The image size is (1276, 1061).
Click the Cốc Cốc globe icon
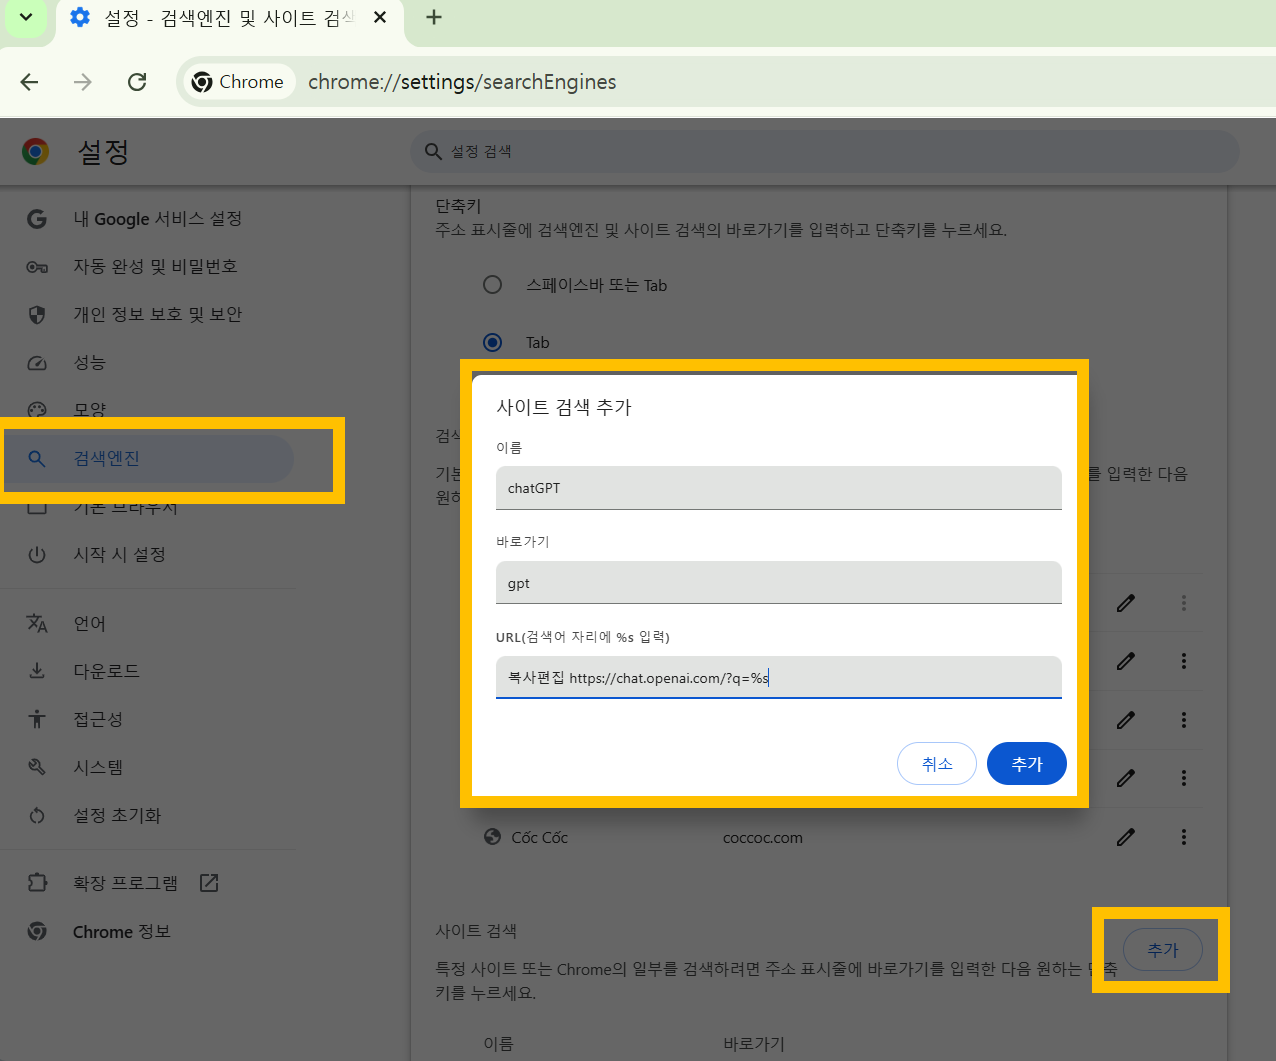[492, 837]
